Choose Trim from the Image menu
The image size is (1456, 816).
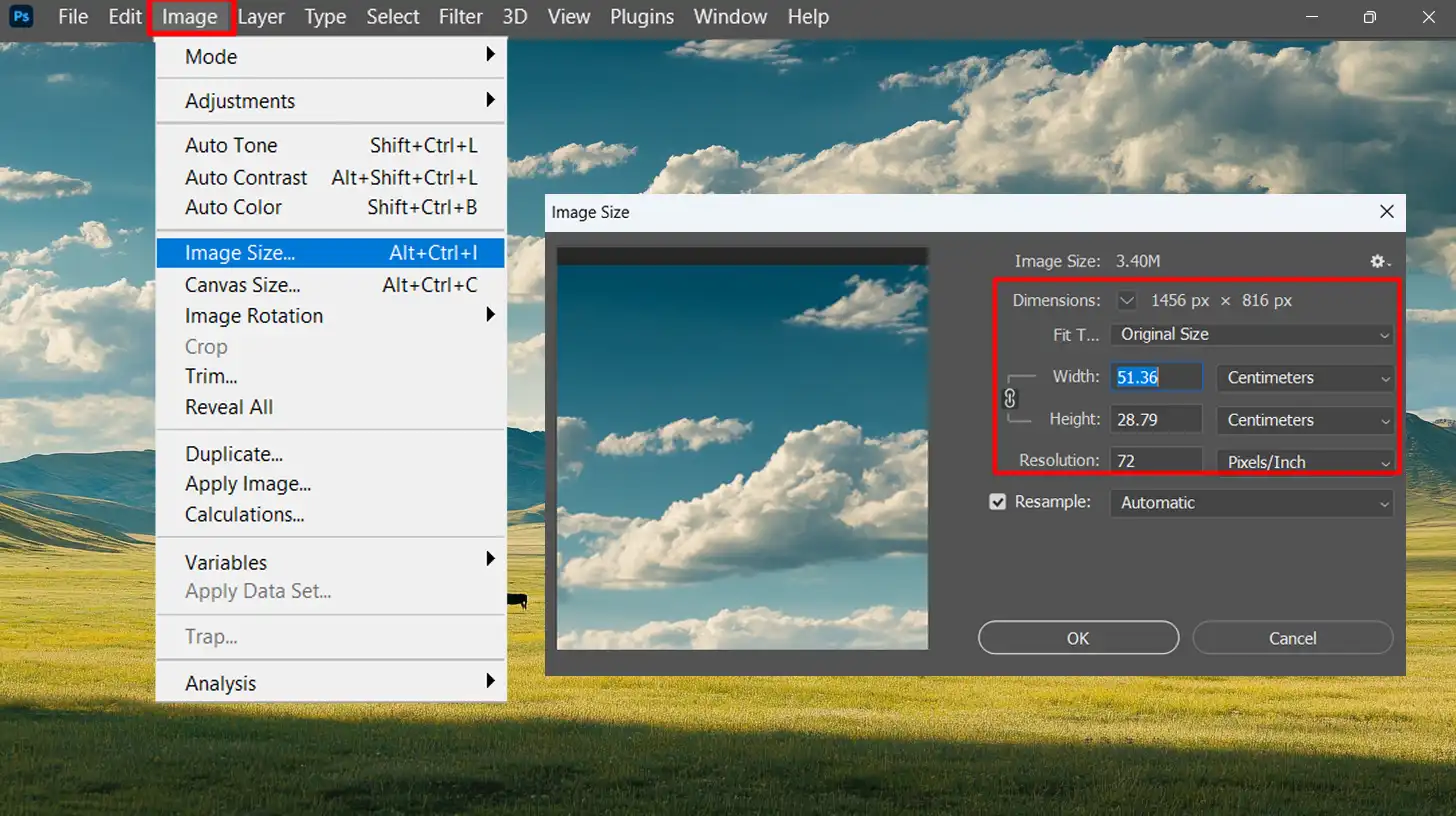(331, 377)
